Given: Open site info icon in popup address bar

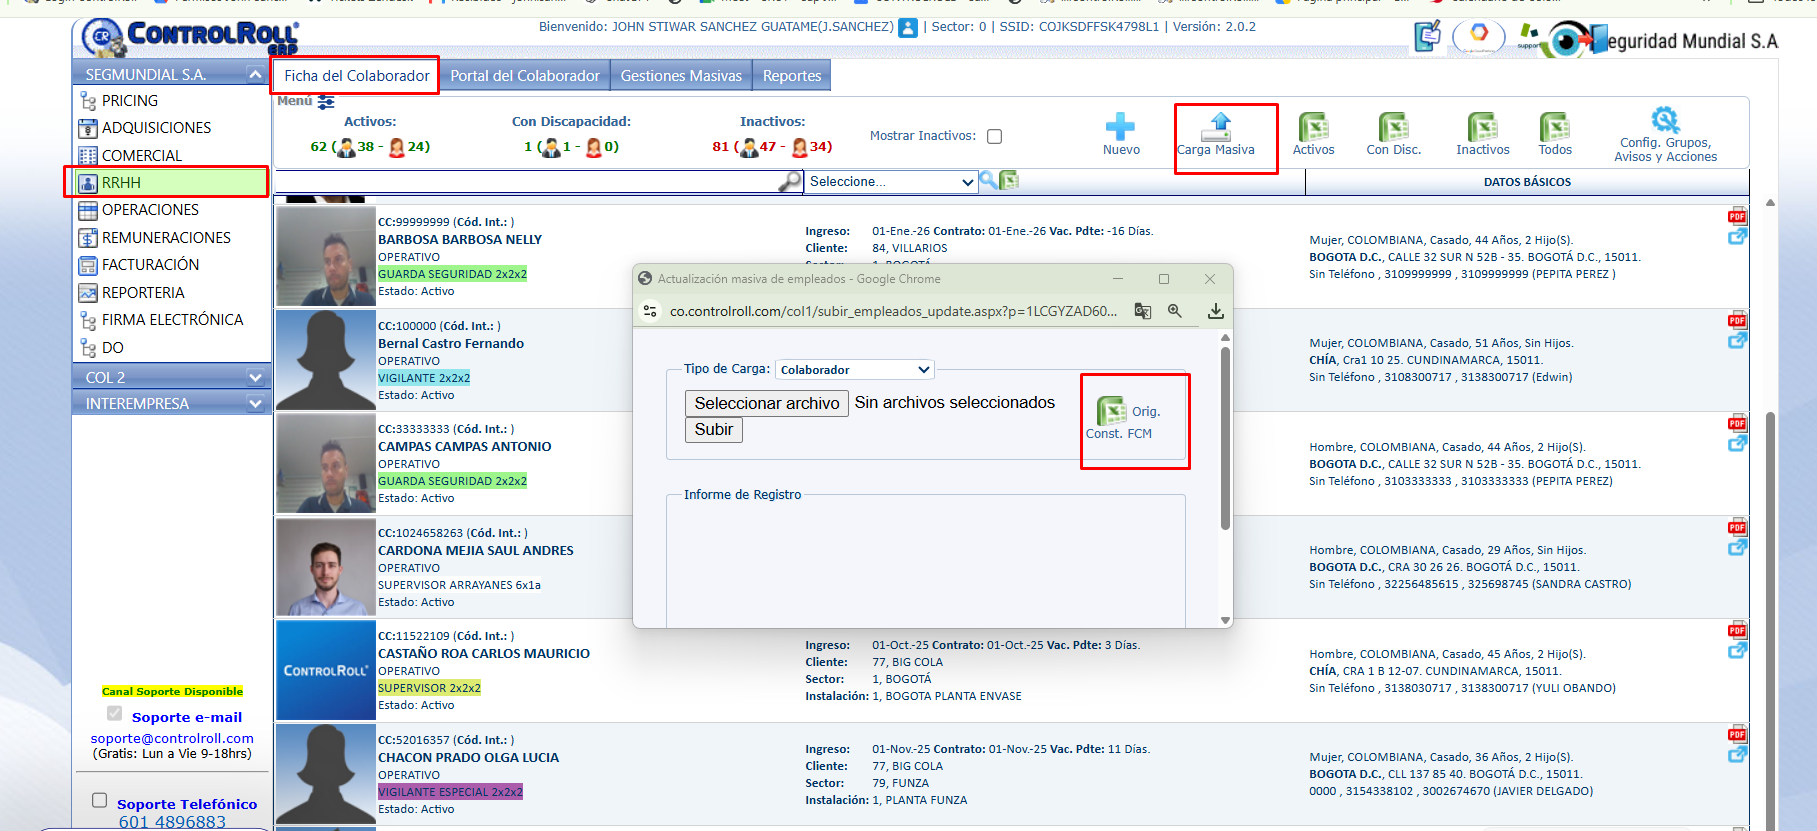Looking at the screenshot, I should (x=650, y=311).
